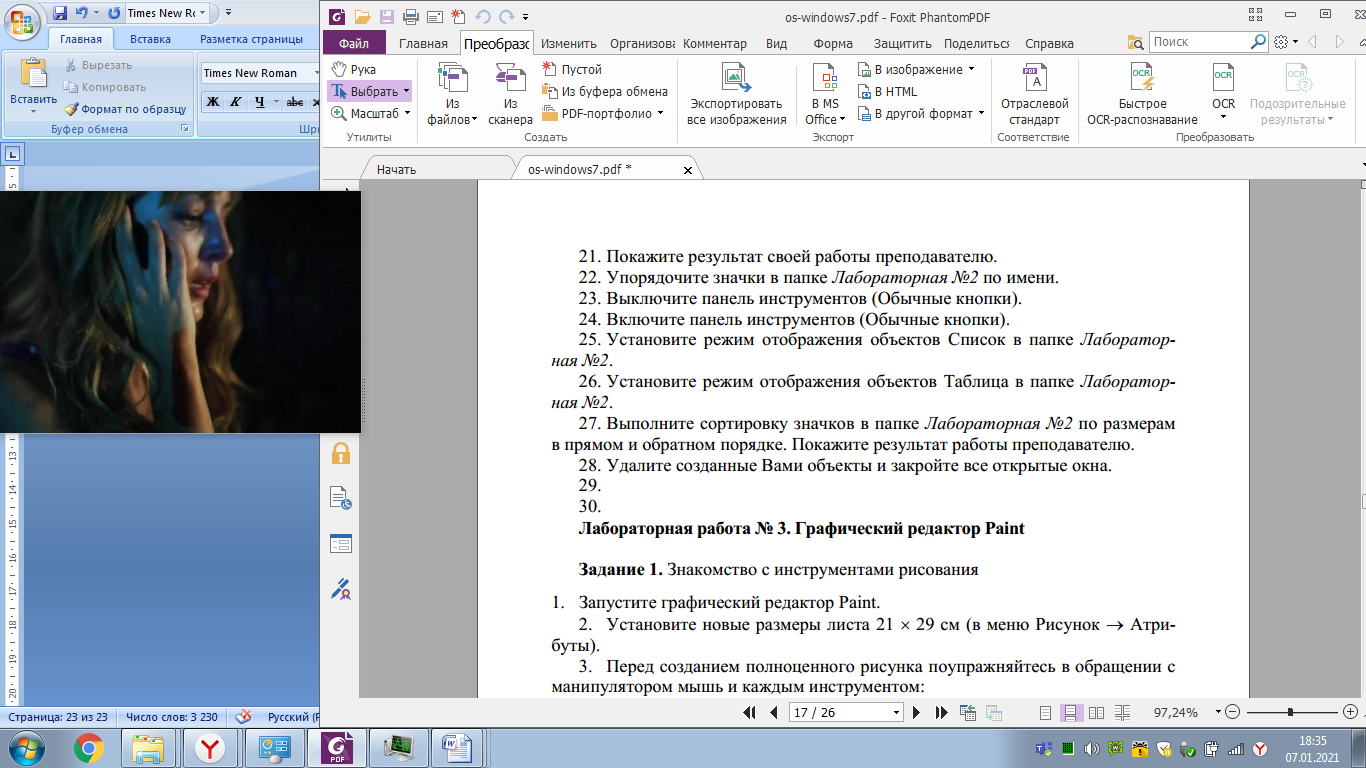Screen dimensions: 1366x768
Task: Click the Выбрать select tool in Foxit
Action: 369,91
